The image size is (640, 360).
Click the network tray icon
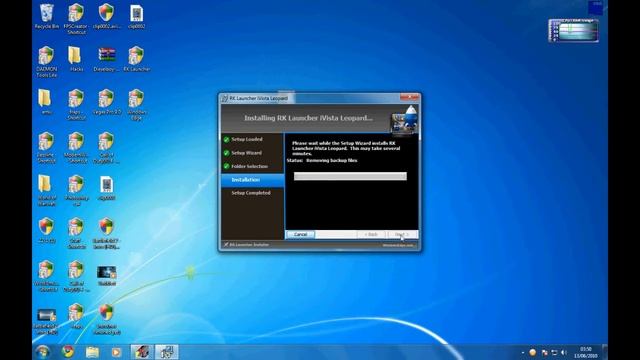point(554,352)
